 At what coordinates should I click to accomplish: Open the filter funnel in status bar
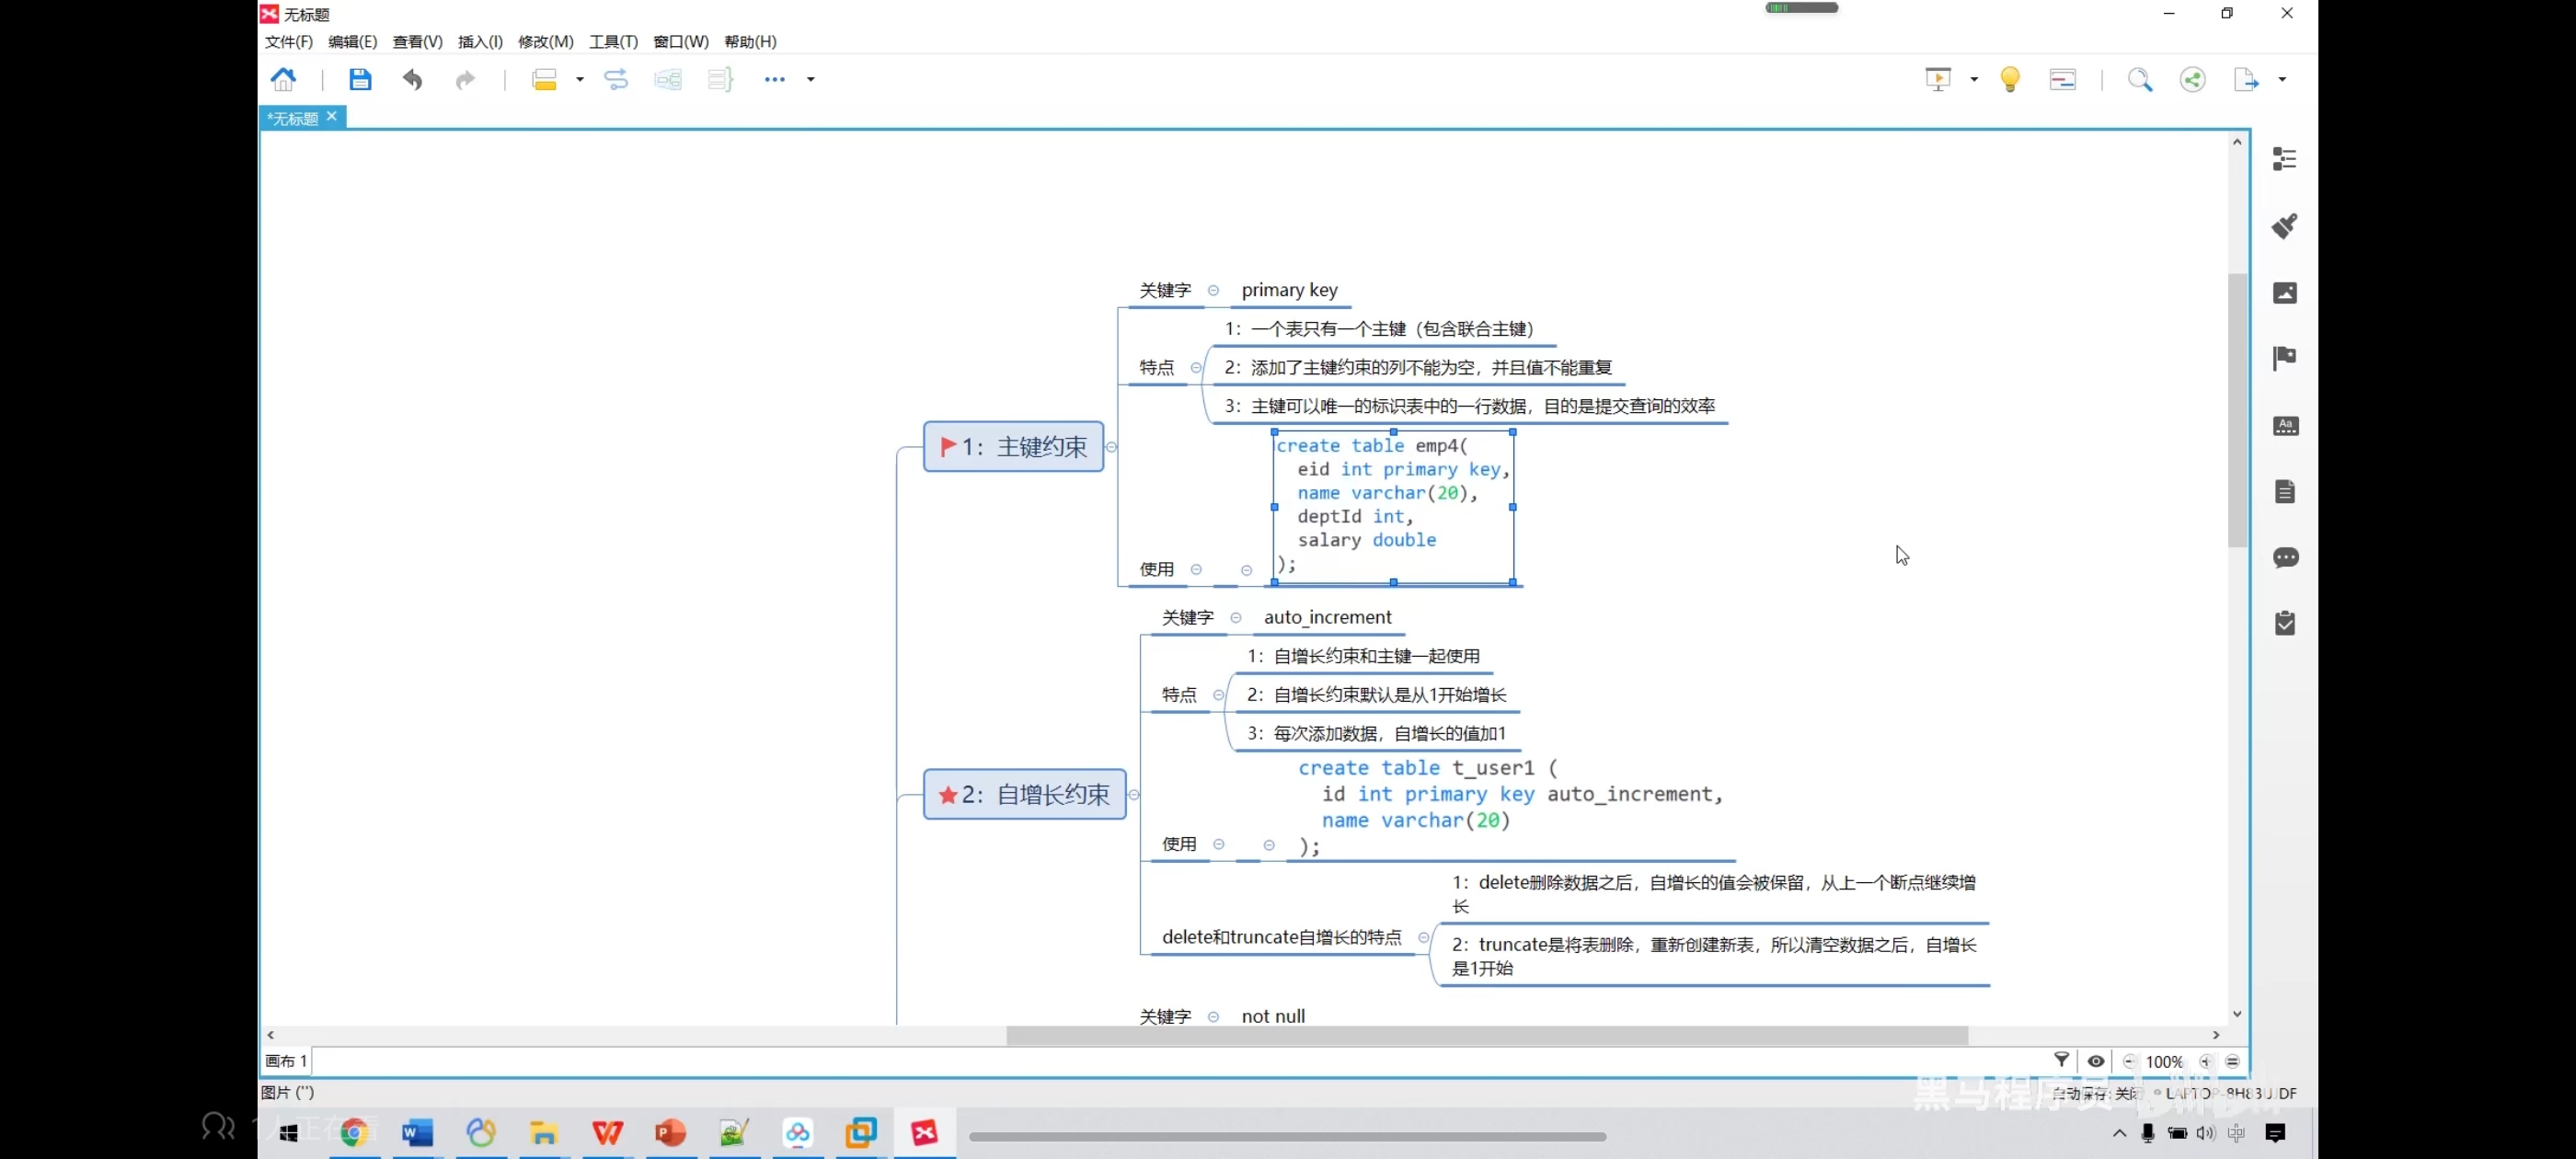[2061, 1060]
